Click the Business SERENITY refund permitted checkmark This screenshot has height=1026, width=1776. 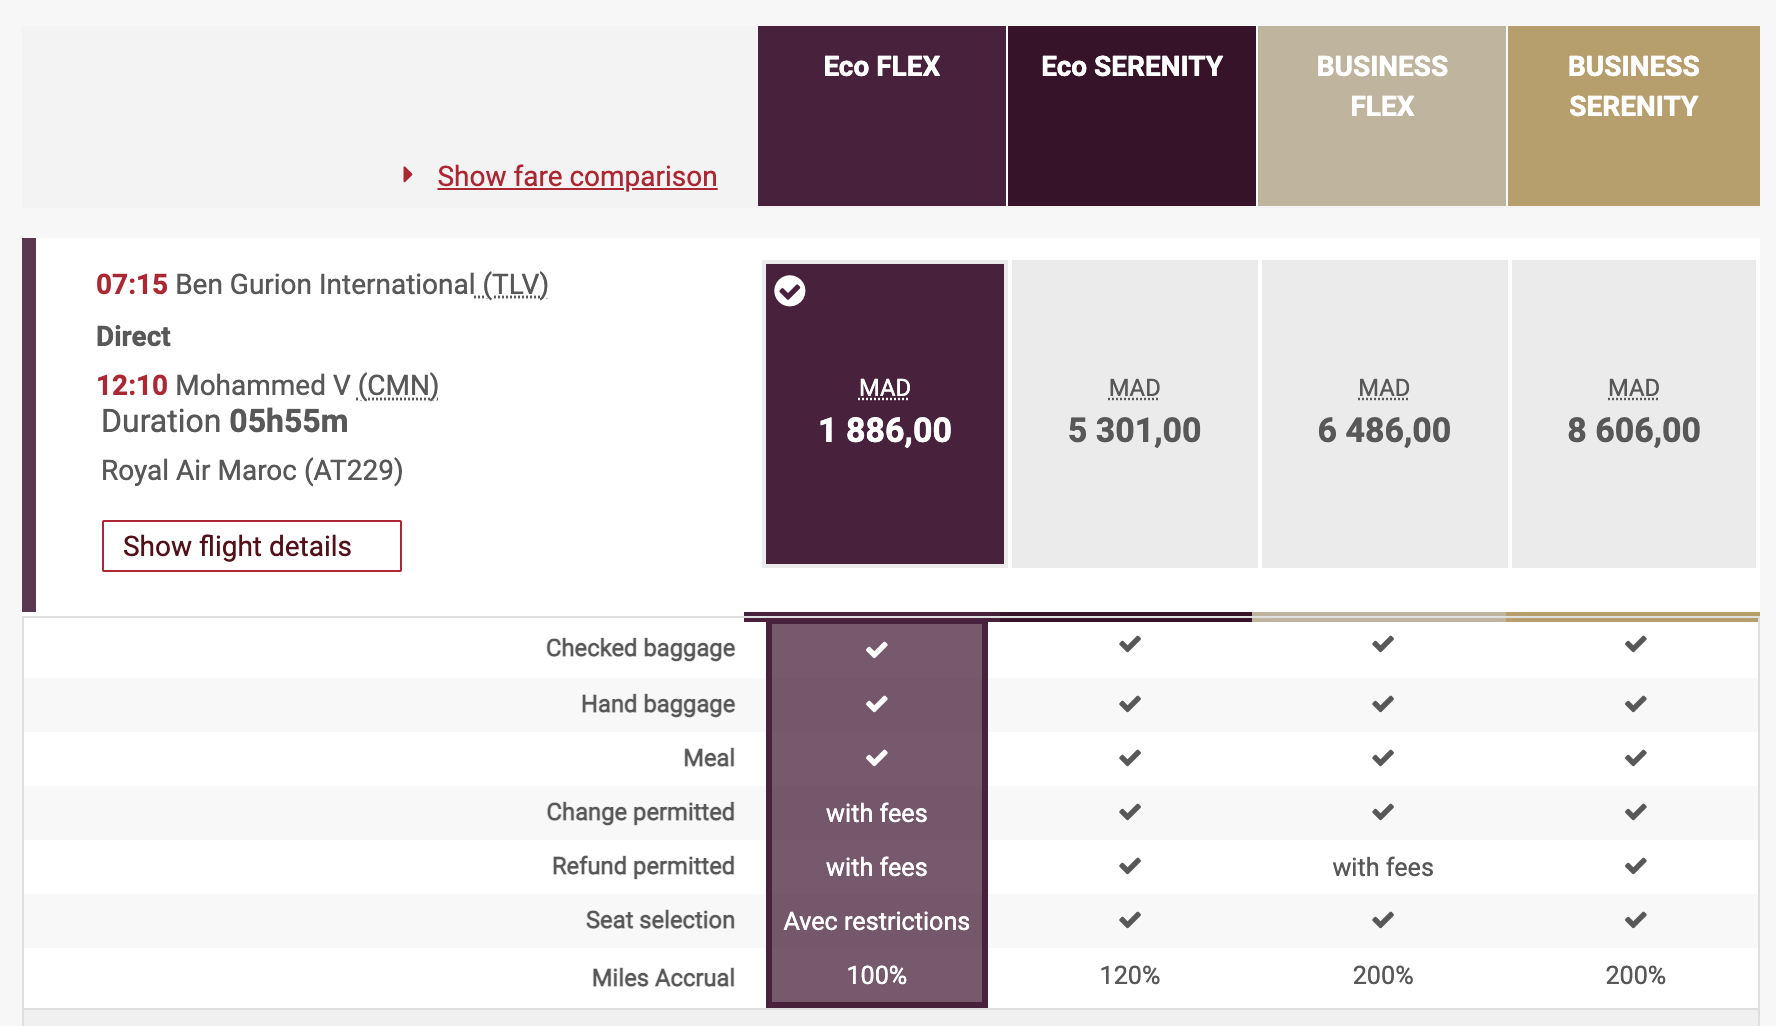click(x=1636, y=866)
